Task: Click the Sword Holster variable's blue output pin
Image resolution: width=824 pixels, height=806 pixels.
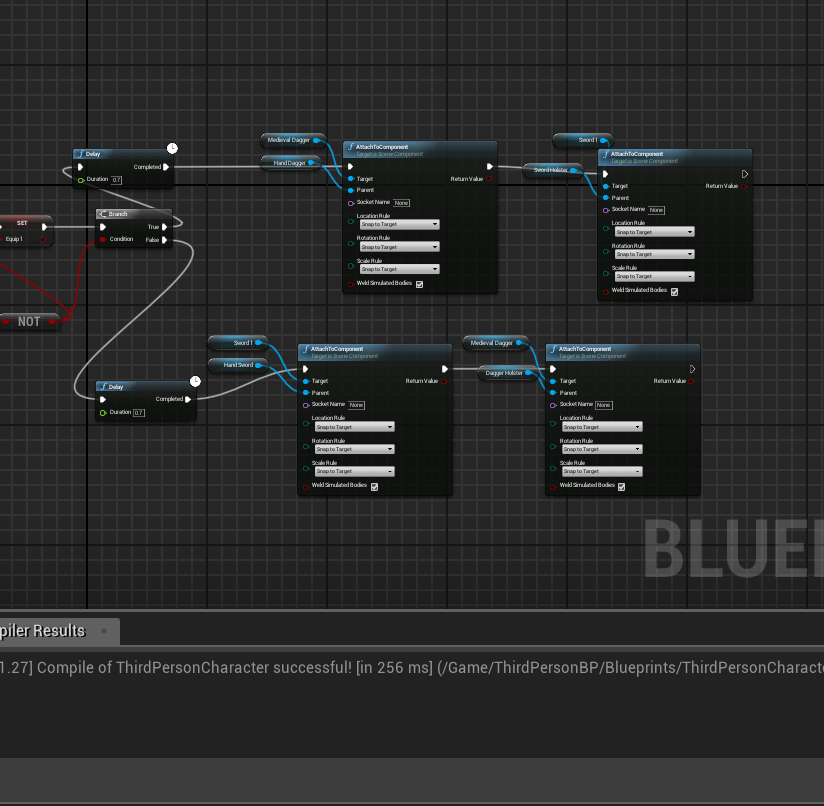Action: click(x=573, y=170)
